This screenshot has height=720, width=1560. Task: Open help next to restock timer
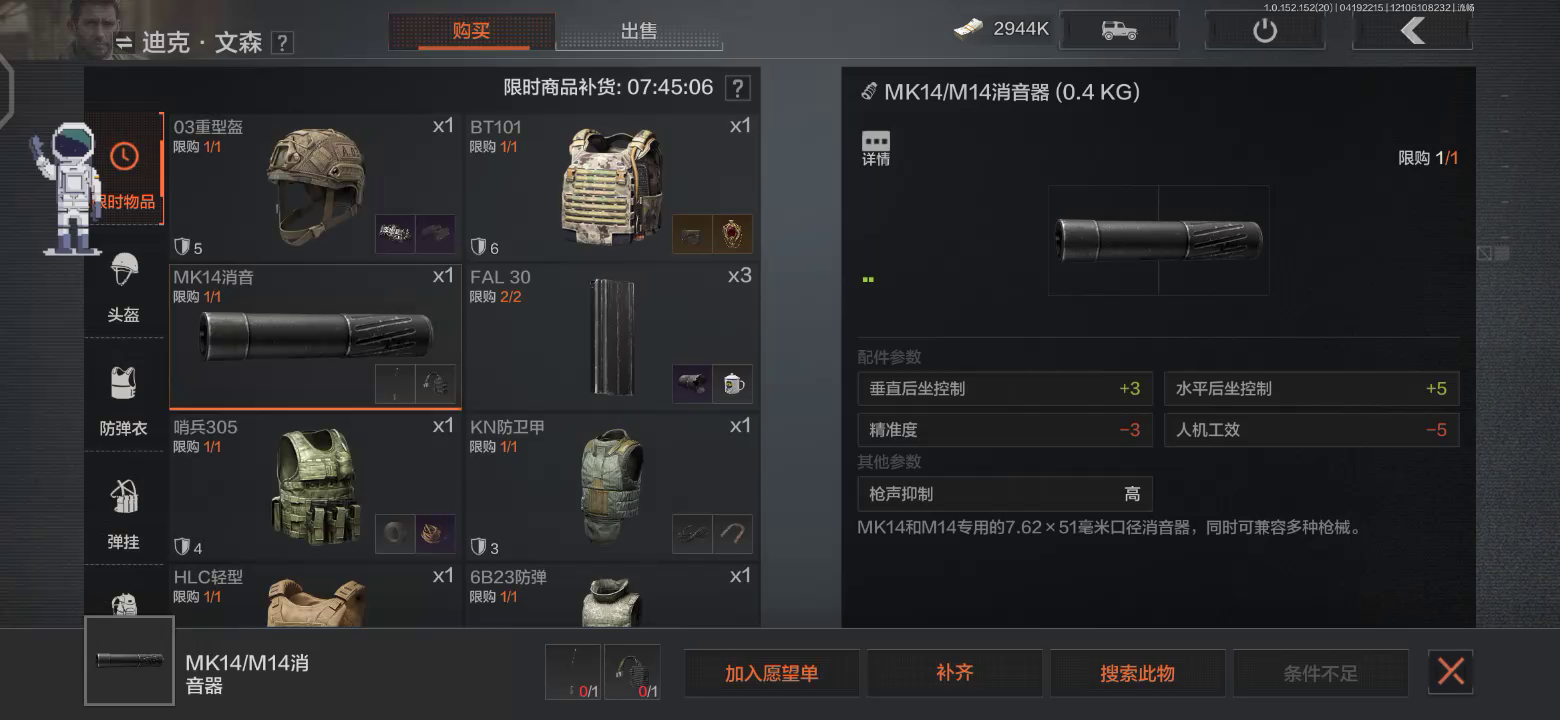[x=737, y=88]
